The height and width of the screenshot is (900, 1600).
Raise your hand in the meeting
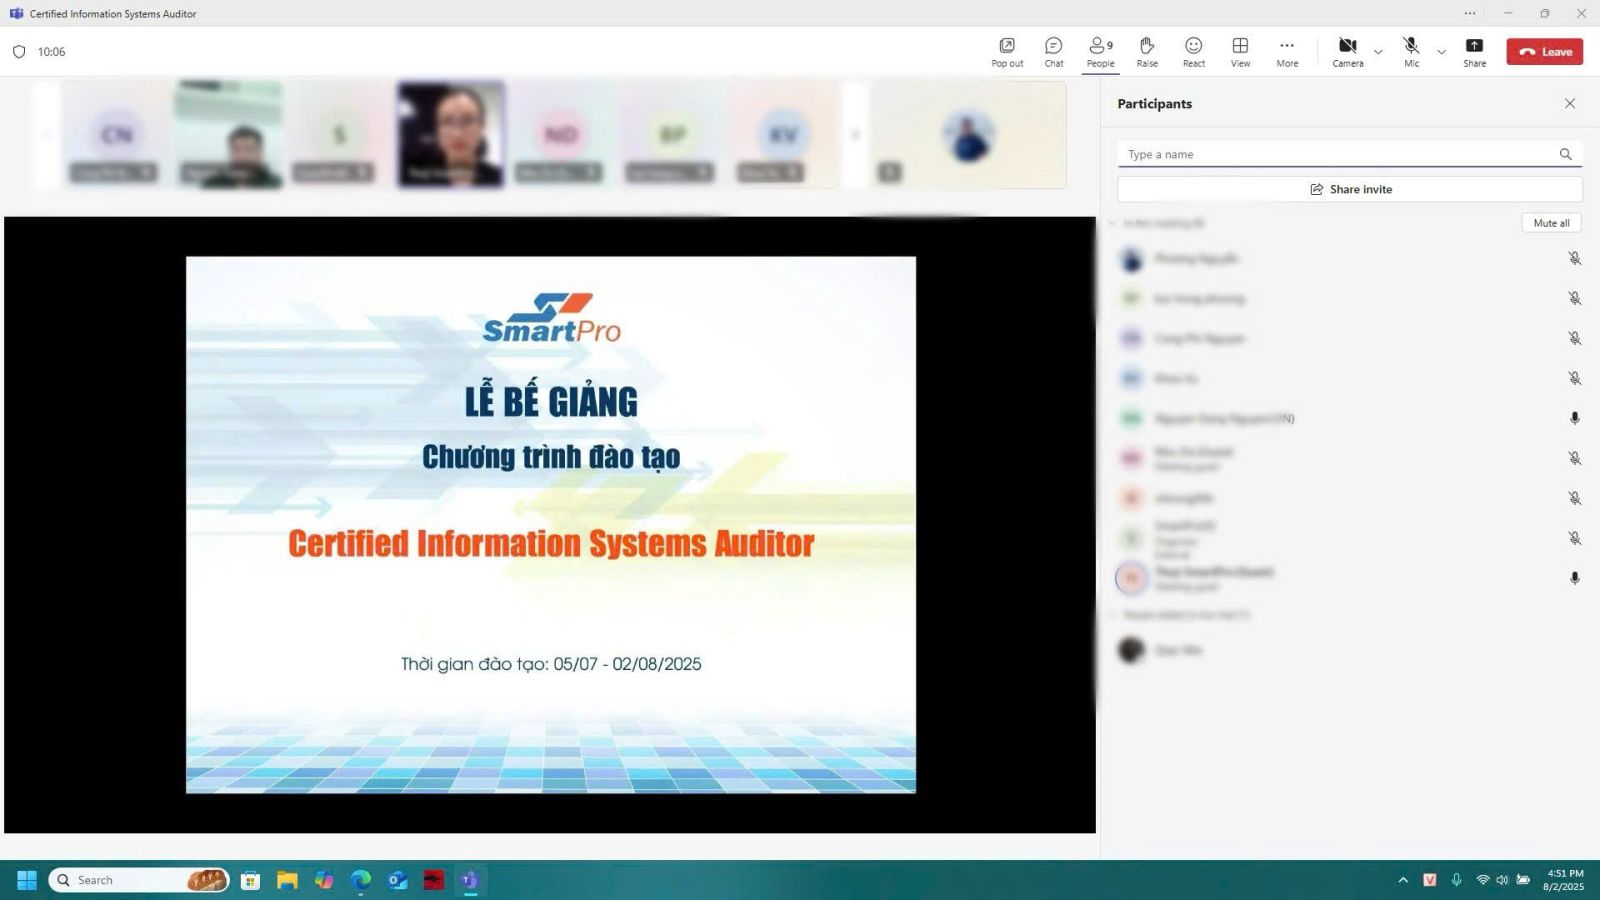point(1147,52)
